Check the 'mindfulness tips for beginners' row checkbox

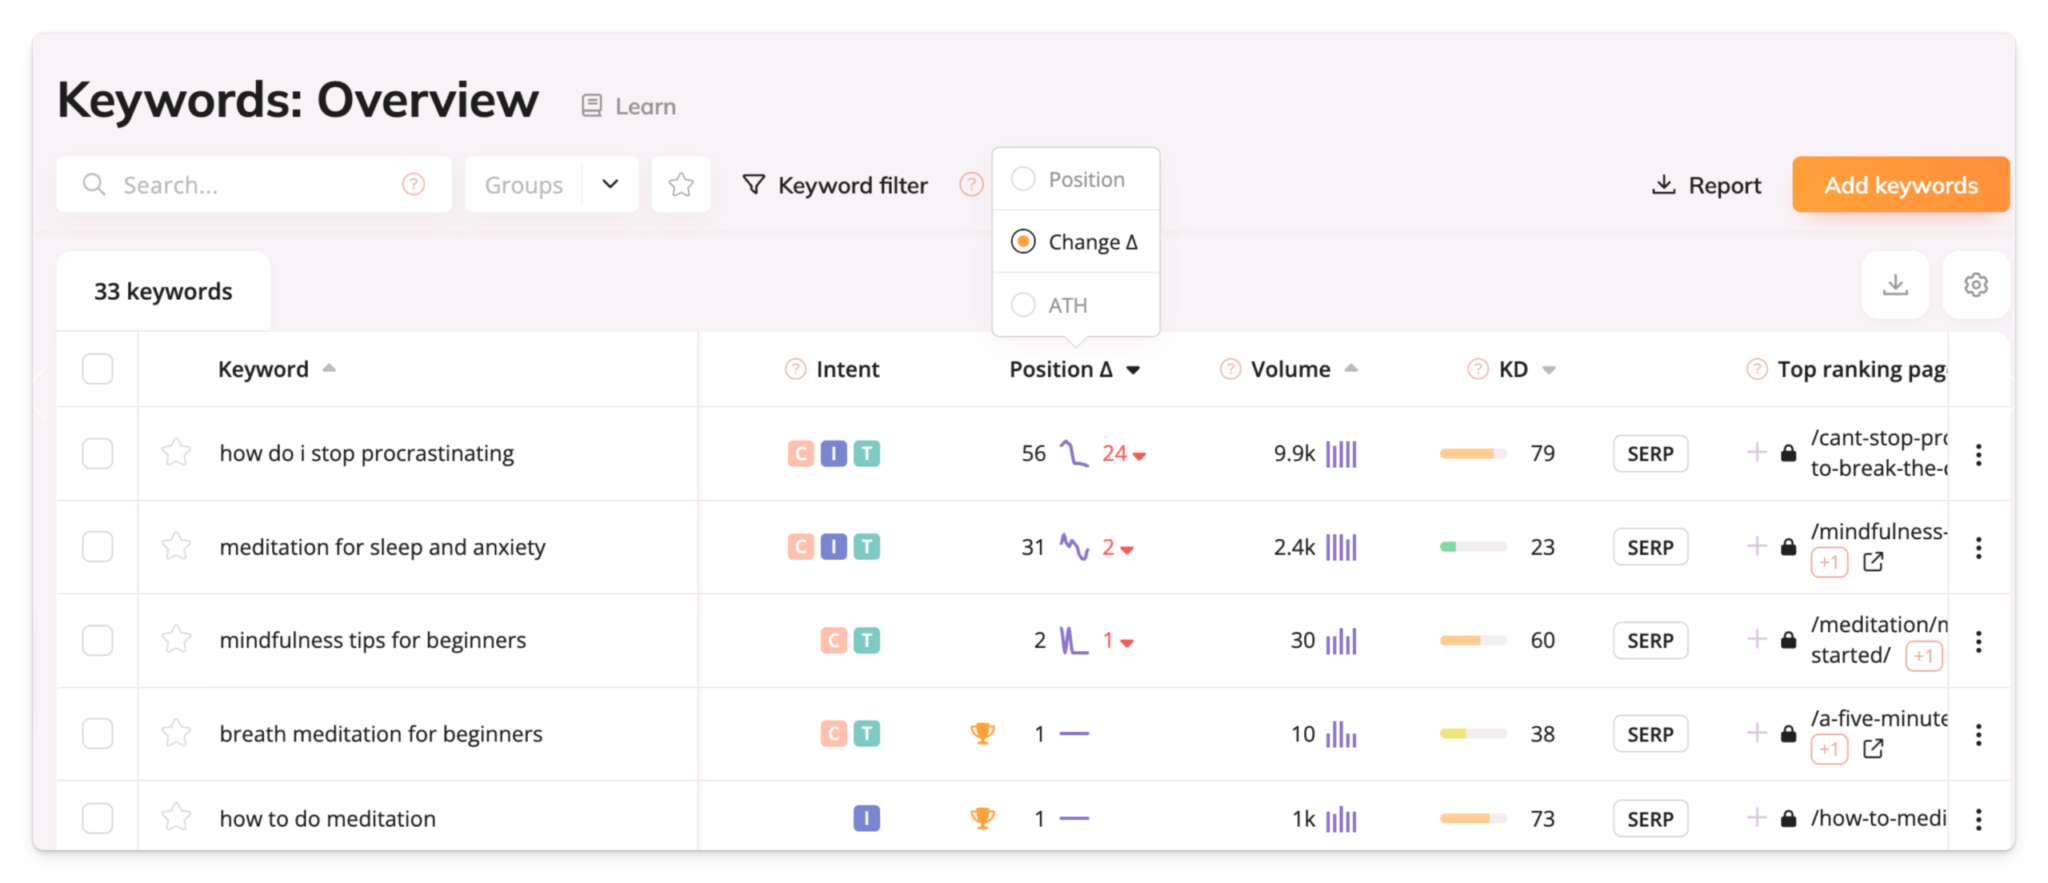pos(97,639)
